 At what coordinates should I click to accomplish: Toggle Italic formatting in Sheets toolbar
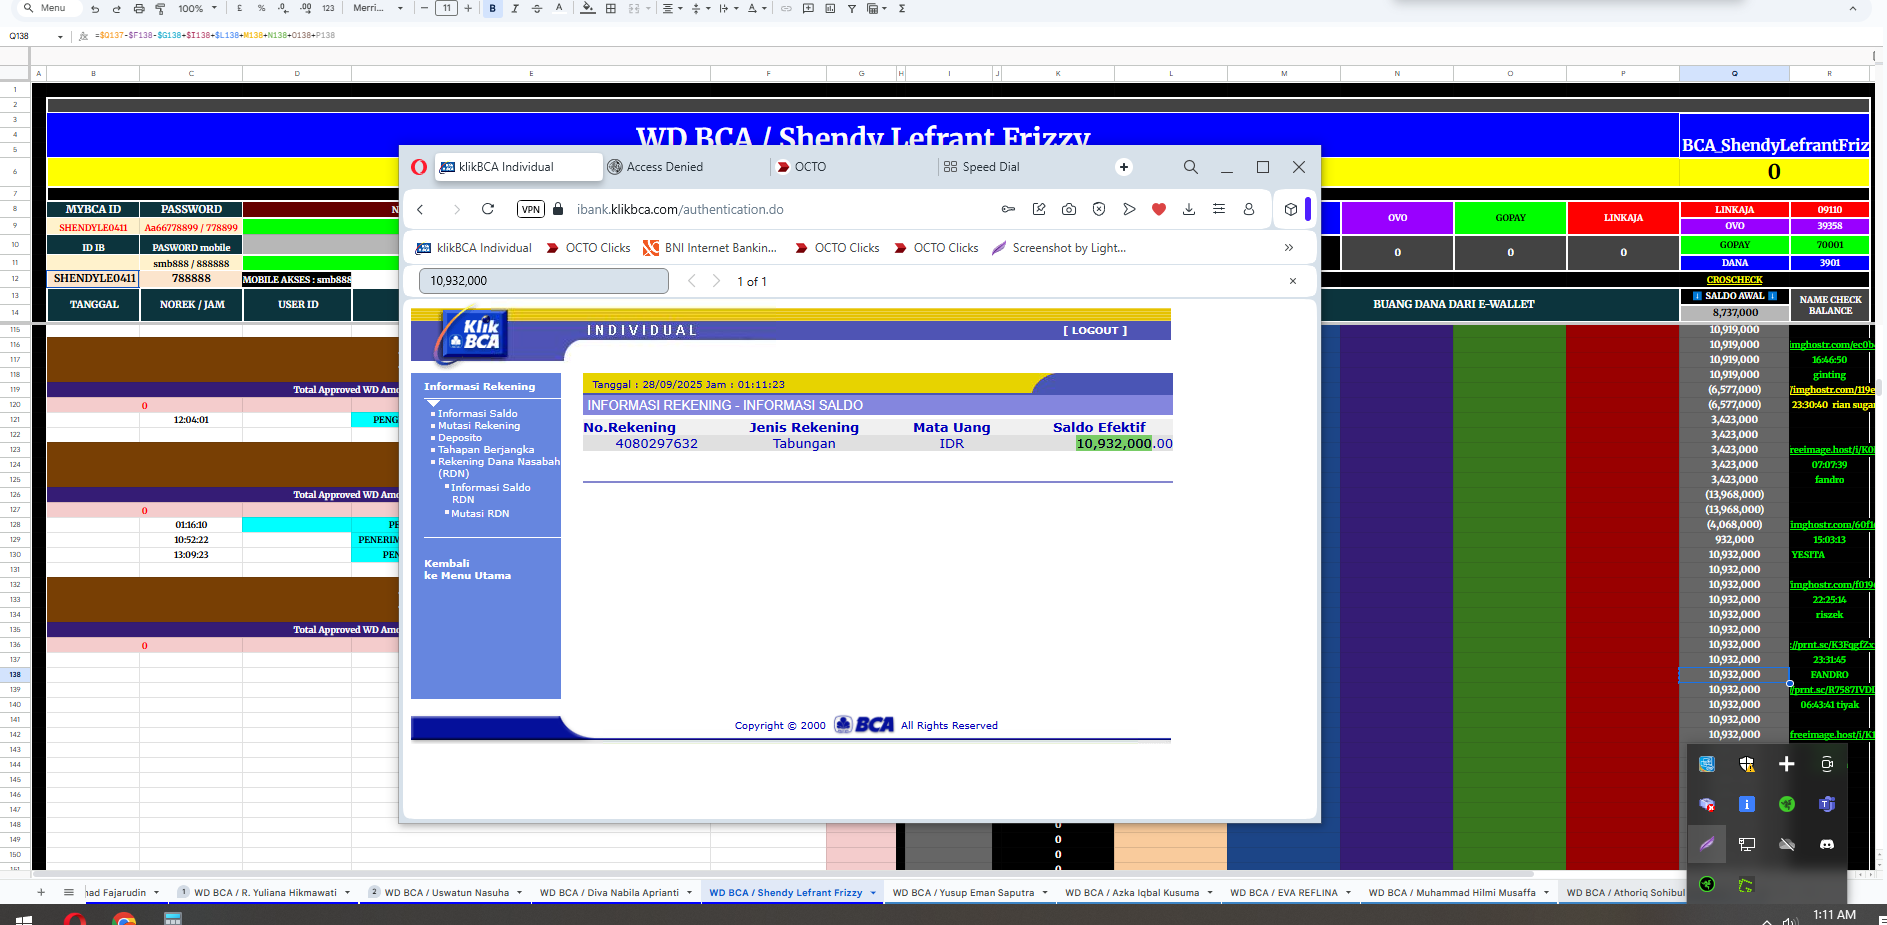click(515, 8)
